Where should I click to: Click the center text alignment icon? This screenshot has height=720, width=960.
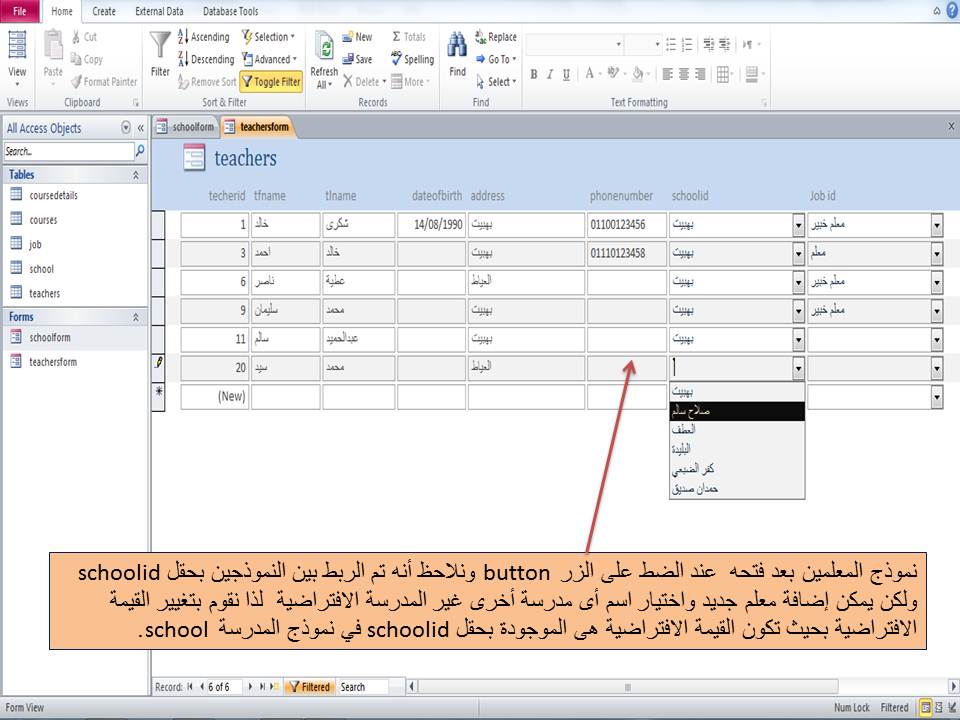[x=684, y=75]
